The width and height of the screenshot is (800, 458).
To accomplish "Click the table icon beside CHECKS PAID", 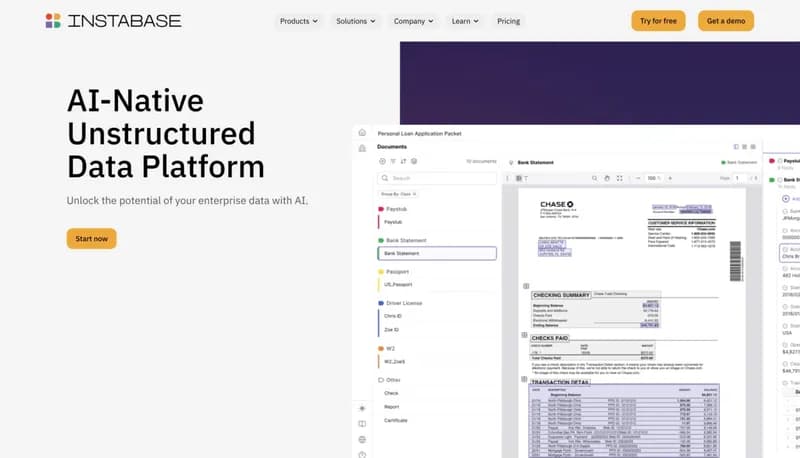I will [524, 335].
